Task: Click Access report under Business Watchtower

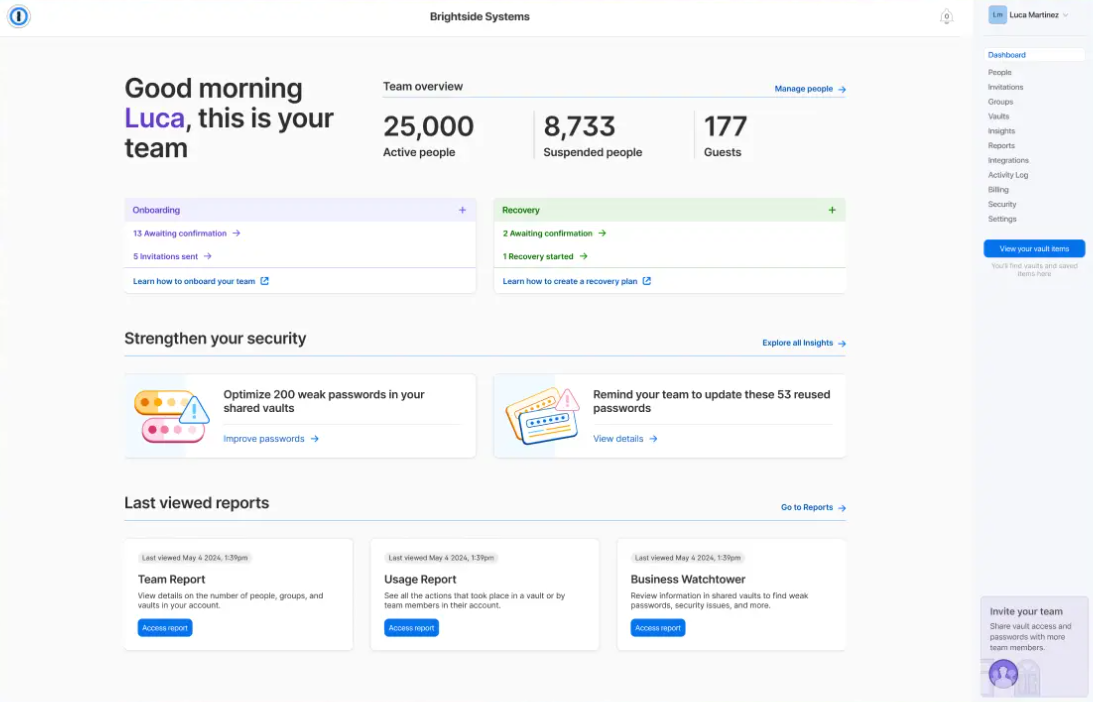Action: point(657,627)
